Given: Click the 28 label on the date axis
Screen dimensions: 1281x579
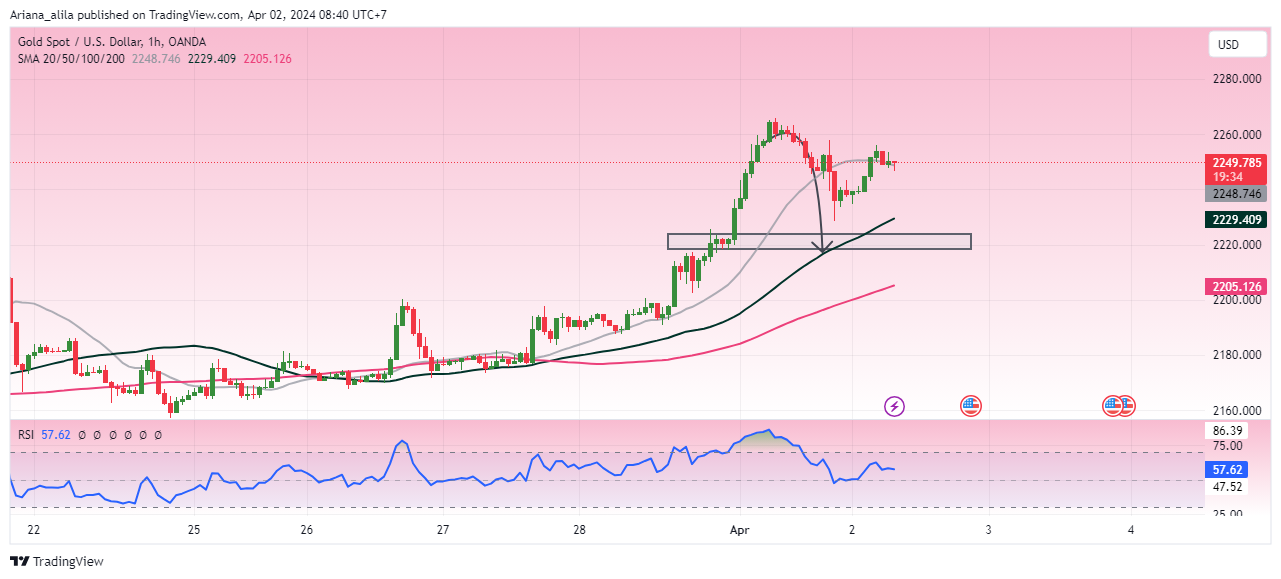Looking at the screenshot, I should click(580, 529).
